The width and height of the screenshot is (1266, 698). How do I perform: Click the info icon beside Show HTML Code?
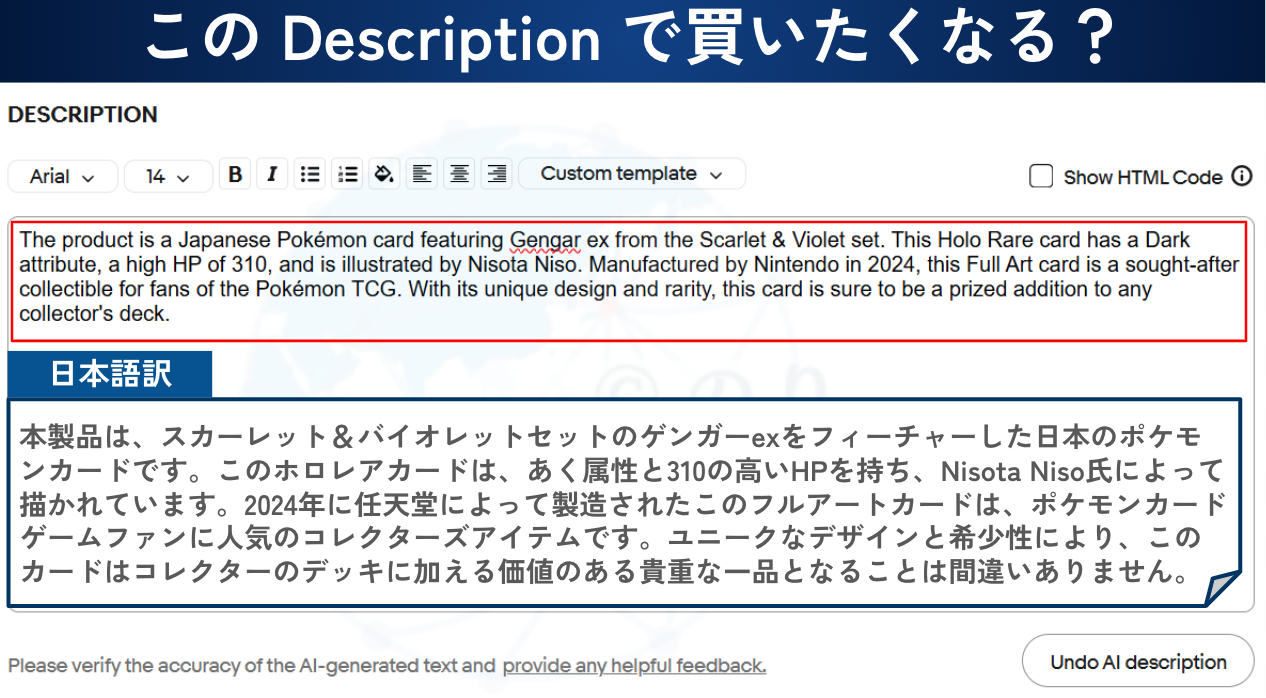[x=1242, y=177]
